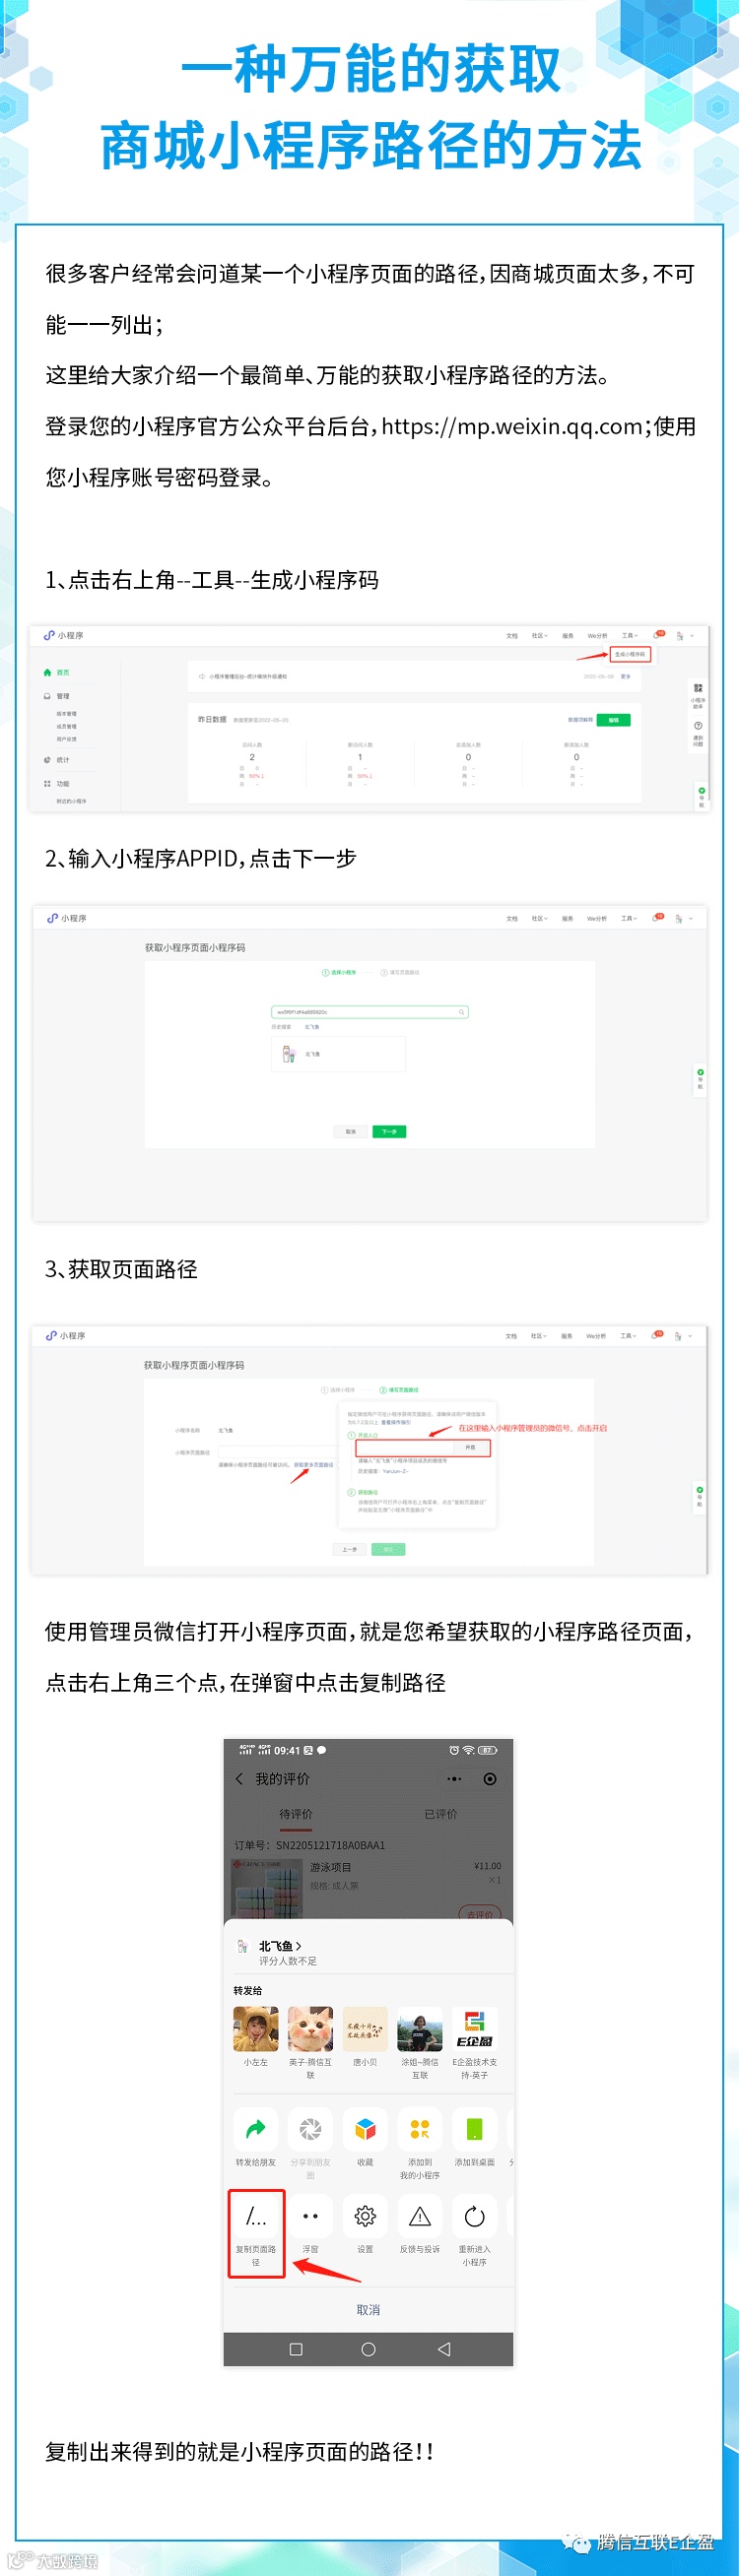Tap the 浮窗 floating window icon
The height and width of the screenshot is (2576, 739).
point(310,2217)
